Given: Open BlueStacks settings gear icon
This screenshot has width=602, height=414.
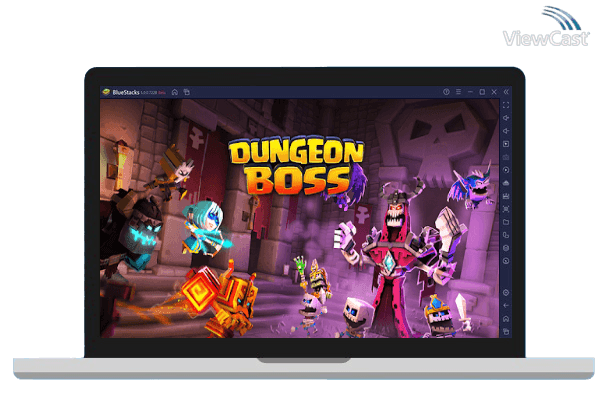Looking at the screenshot, I should tap(506, 293).
